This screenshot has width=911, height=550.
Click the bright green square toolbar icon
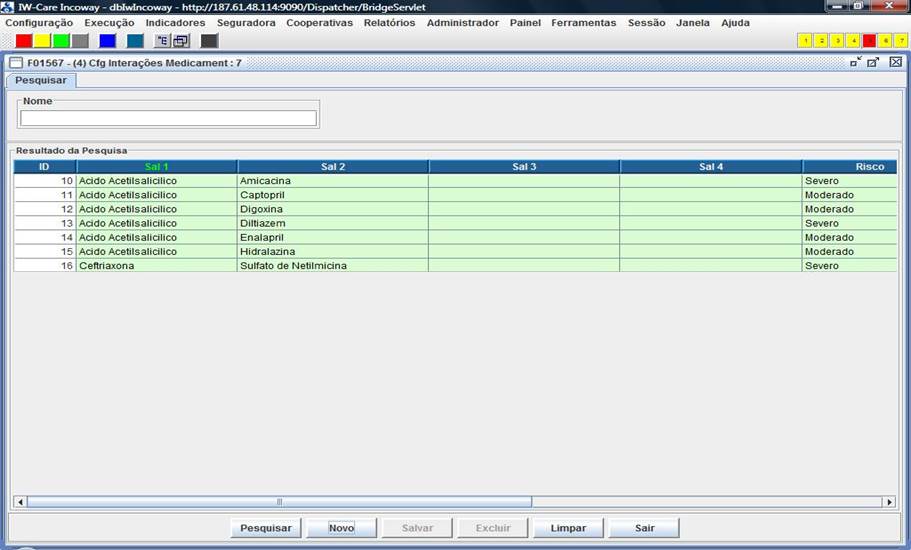pyautogui.click(x=61, y=41)
